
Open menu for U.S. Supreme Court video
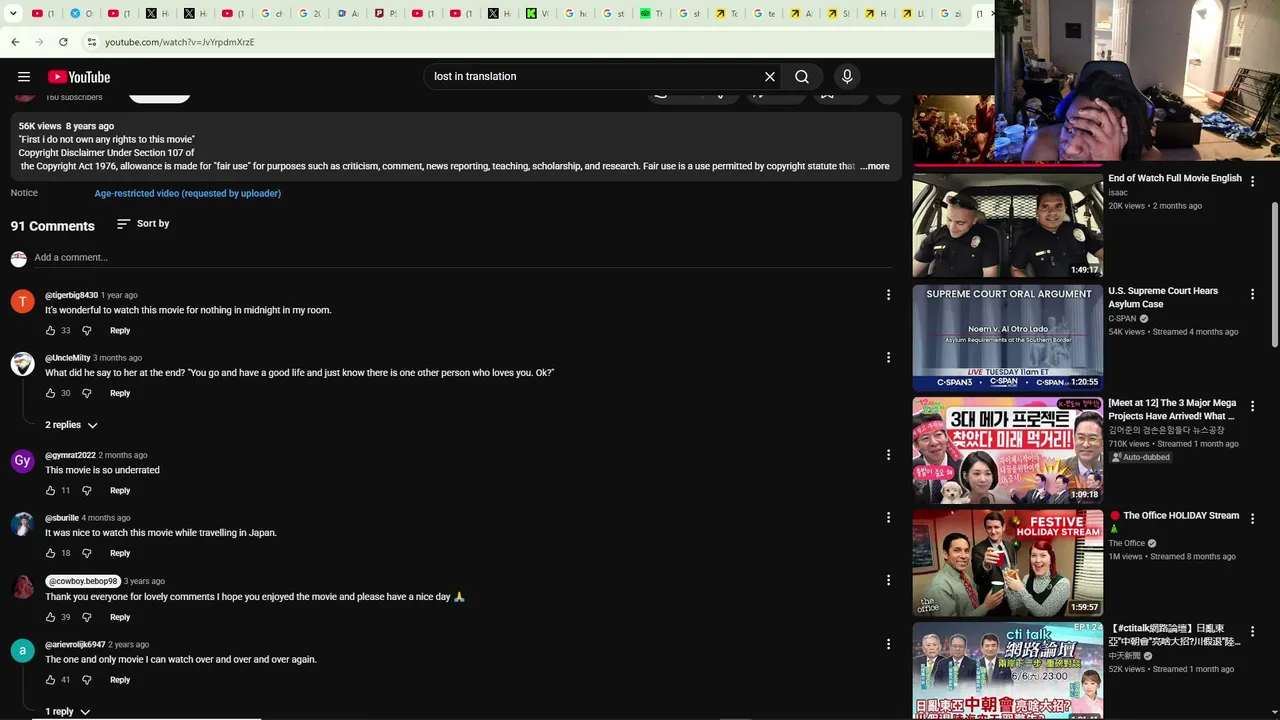(x=1252, y=294)
